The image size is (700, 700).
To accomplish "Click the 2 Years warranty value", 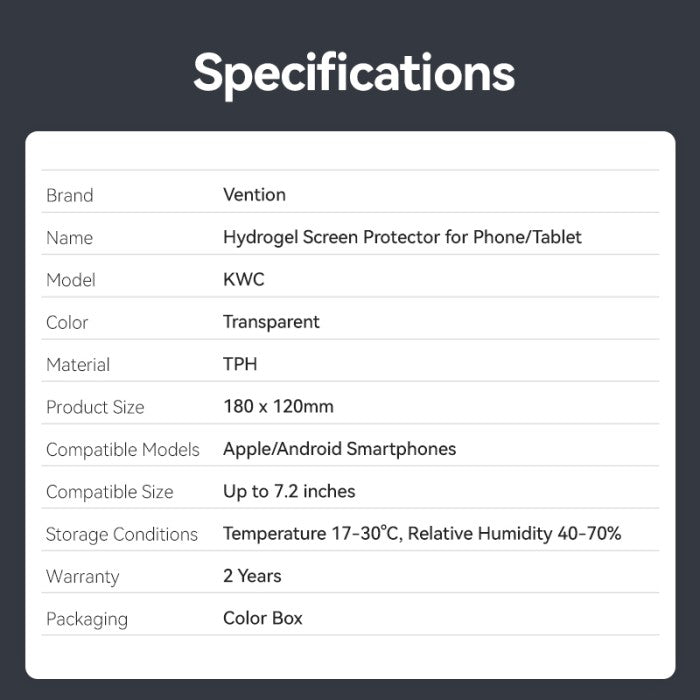I will click(x=252, y=576).
